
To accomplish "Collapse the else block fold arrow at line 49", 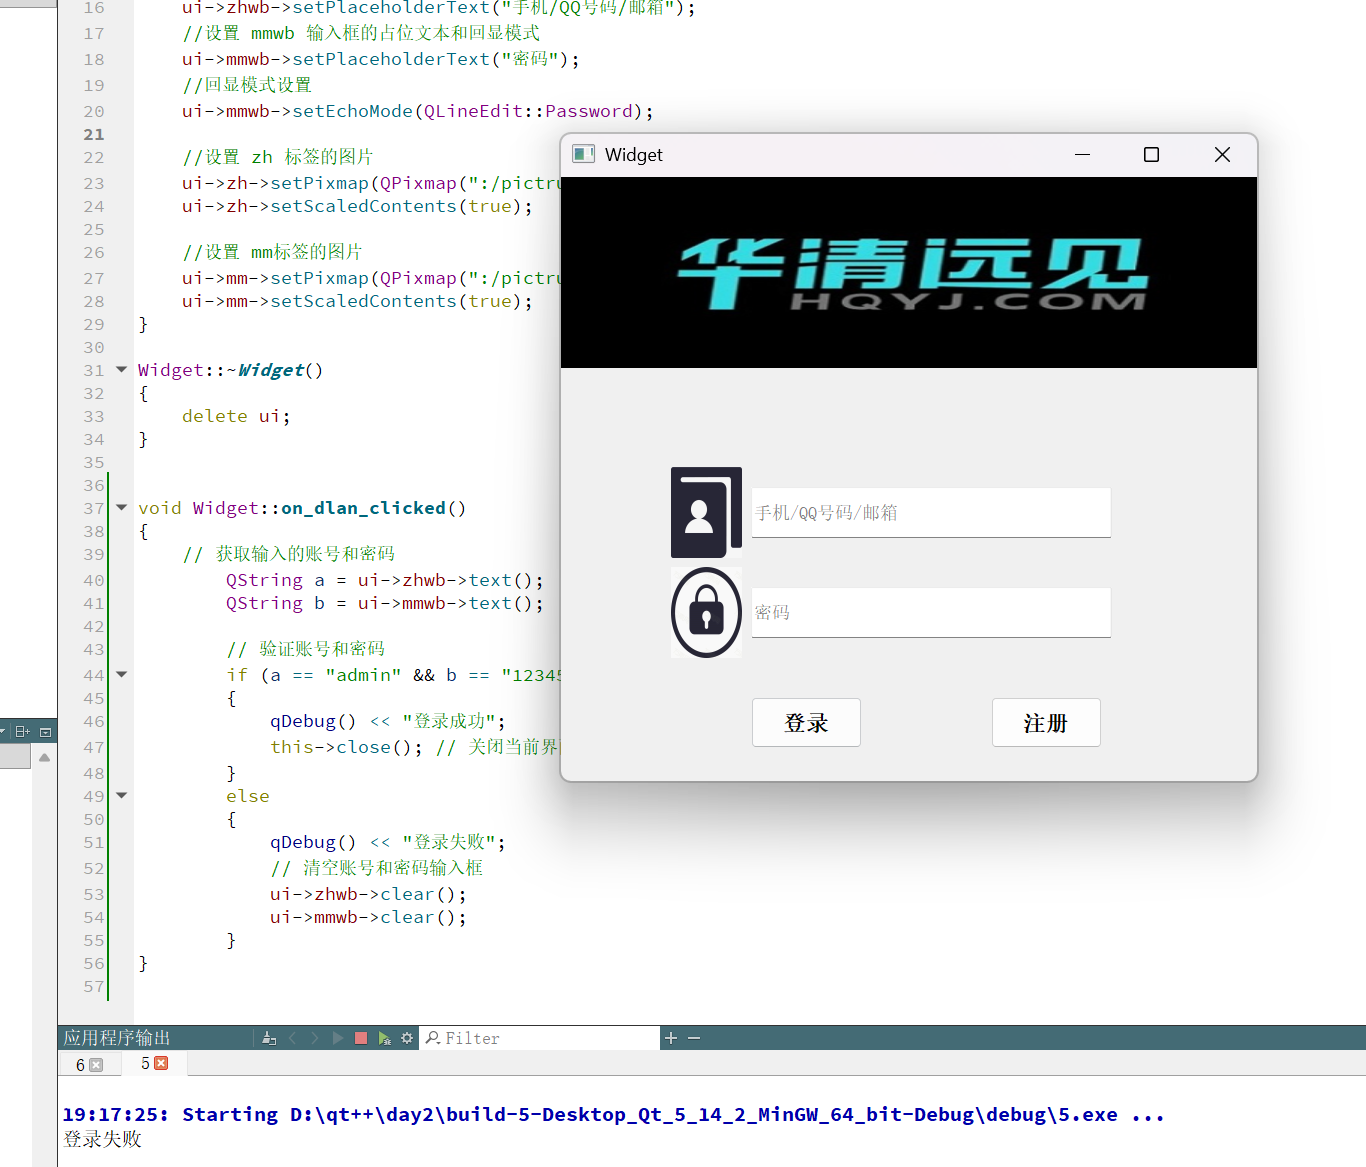I will point(122,795).
